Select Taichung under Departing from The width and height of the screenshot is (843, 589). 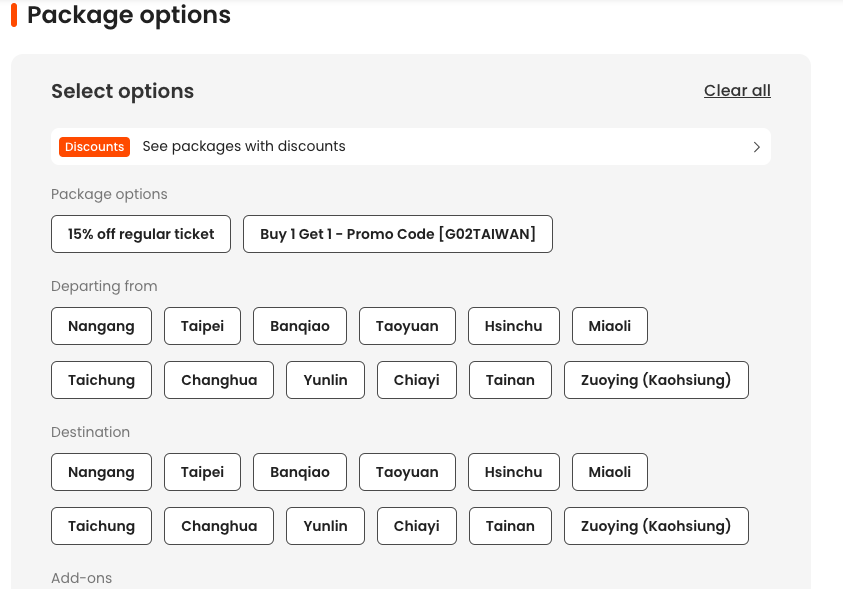pos(101,380)
